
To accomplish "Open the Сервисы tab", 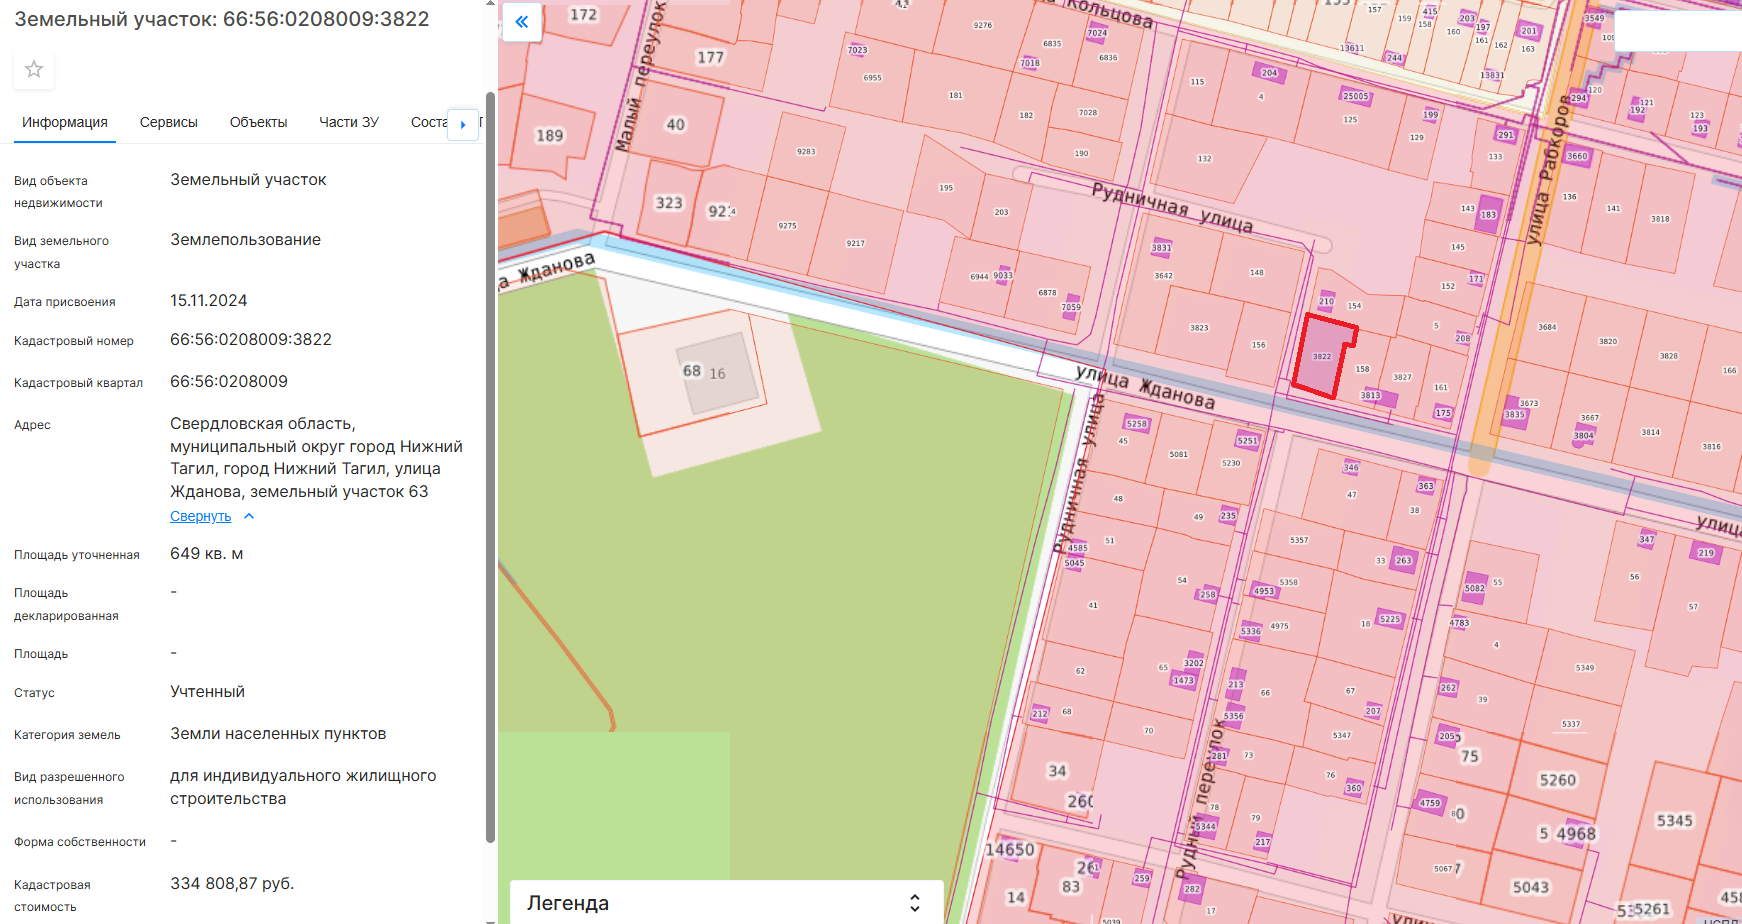I will (168, 122).
